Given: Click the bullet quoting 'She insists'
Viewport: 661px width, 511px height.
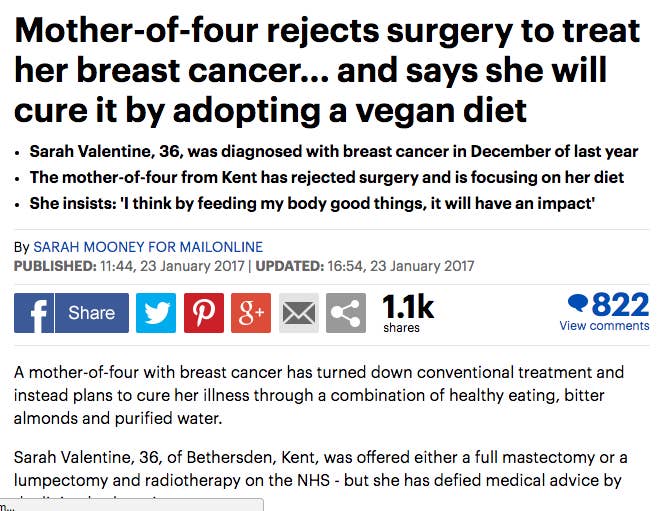Looking at the screenshot, I should click(312, 204).
